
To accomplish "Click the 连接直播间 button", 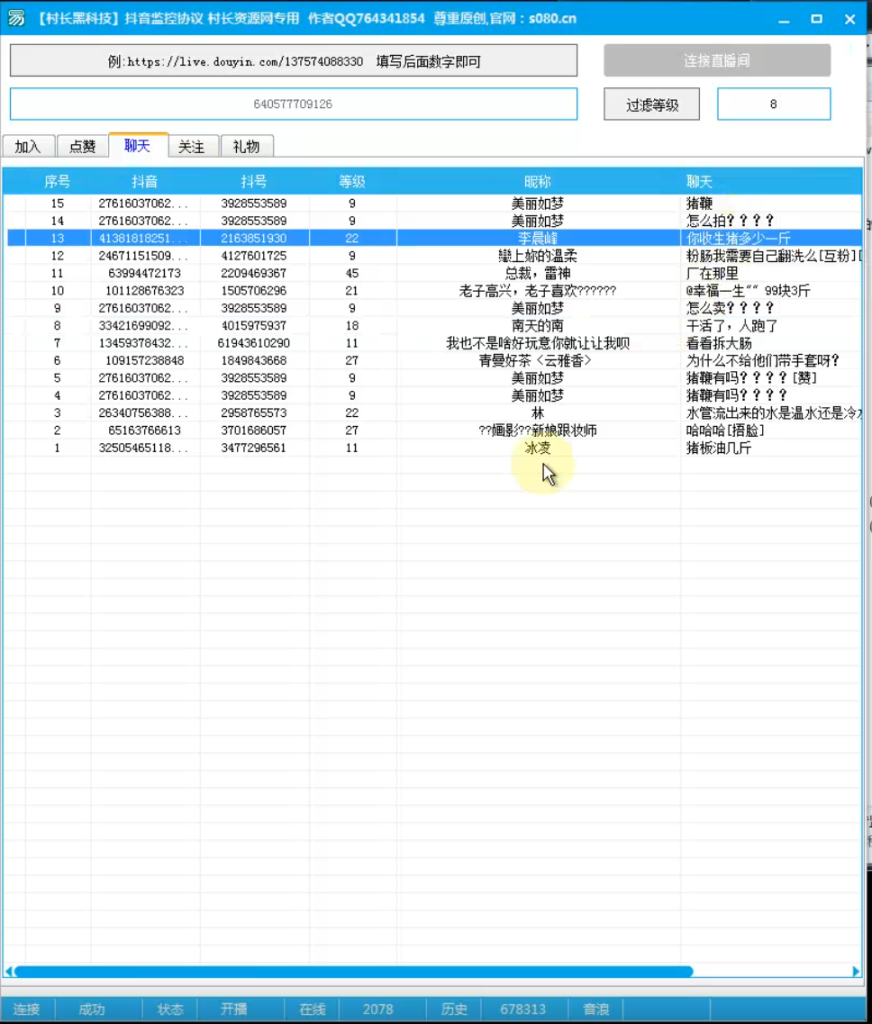I will click(x=717, y=61).
